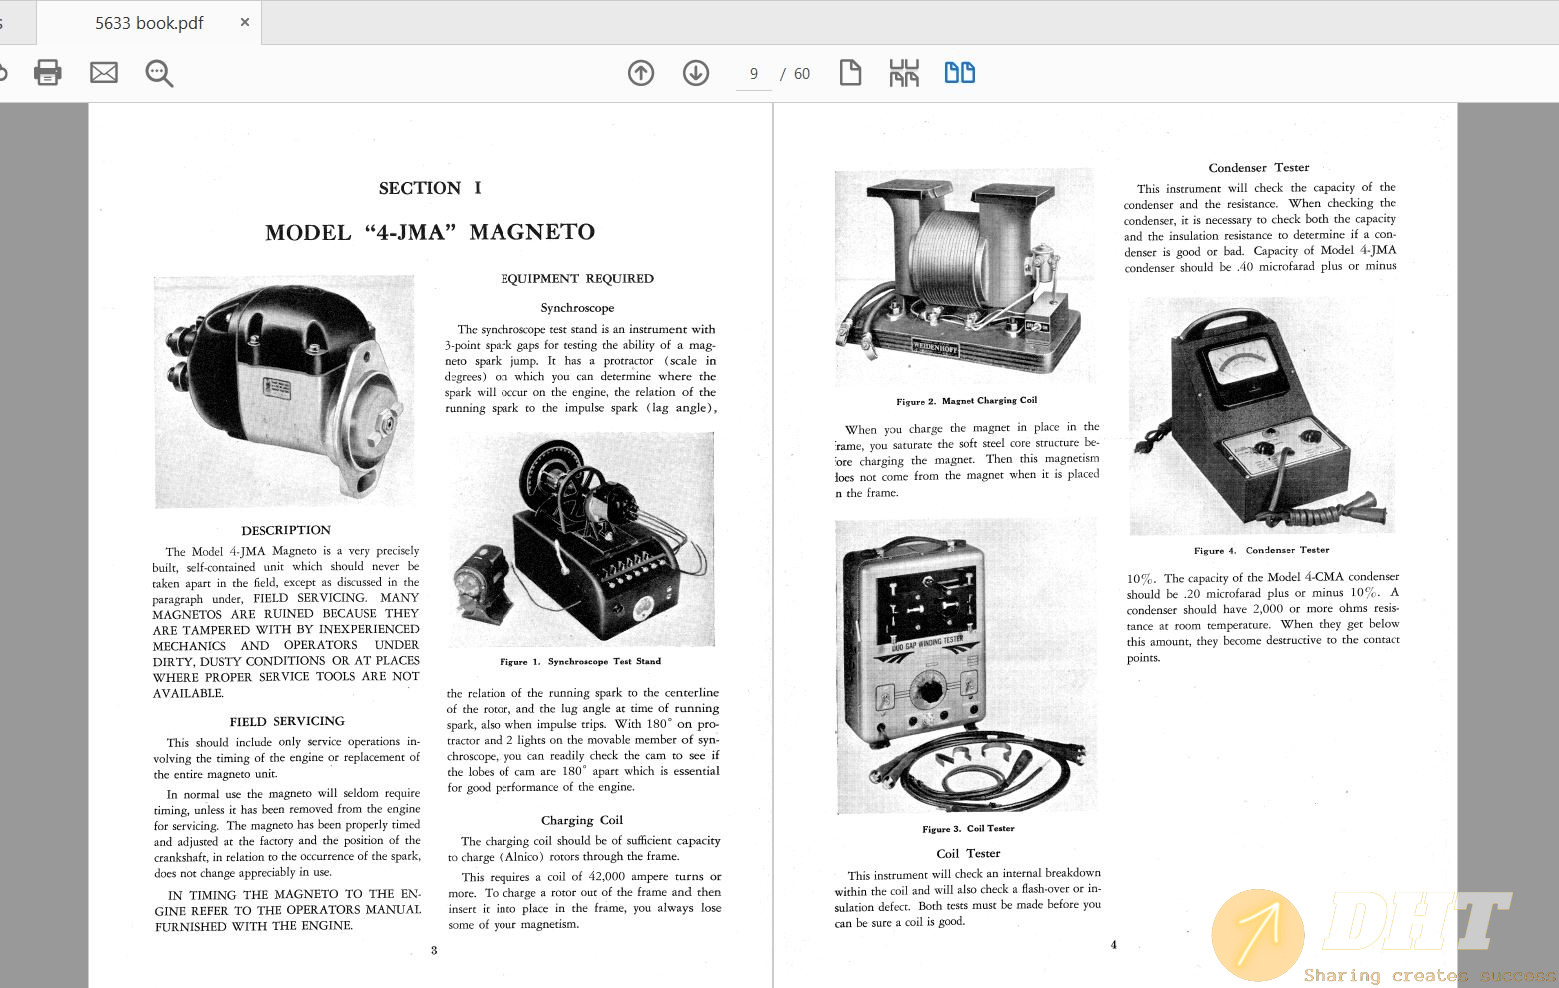Switch to single page view

pos(850,72)
